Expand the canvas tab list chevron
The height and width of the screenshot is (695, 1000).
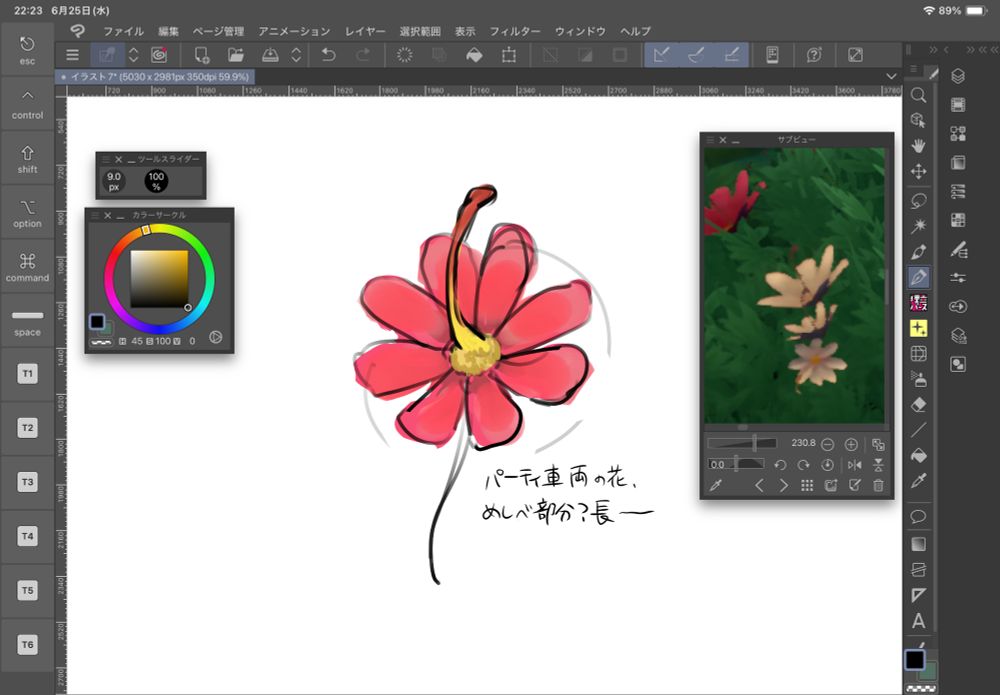pyautogui.click(x=891, y=76)
